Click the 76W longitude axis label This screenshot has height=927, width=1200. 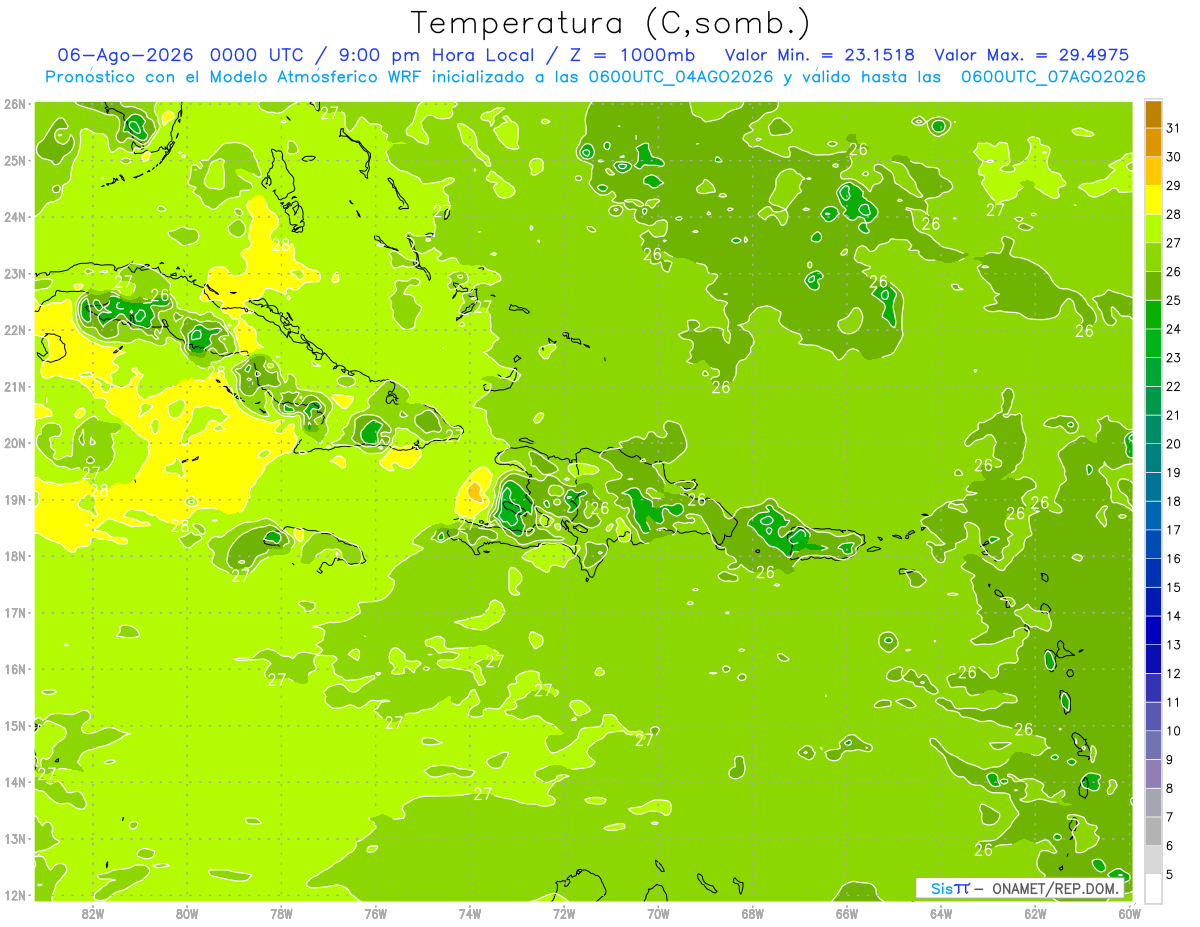(376, 913)
